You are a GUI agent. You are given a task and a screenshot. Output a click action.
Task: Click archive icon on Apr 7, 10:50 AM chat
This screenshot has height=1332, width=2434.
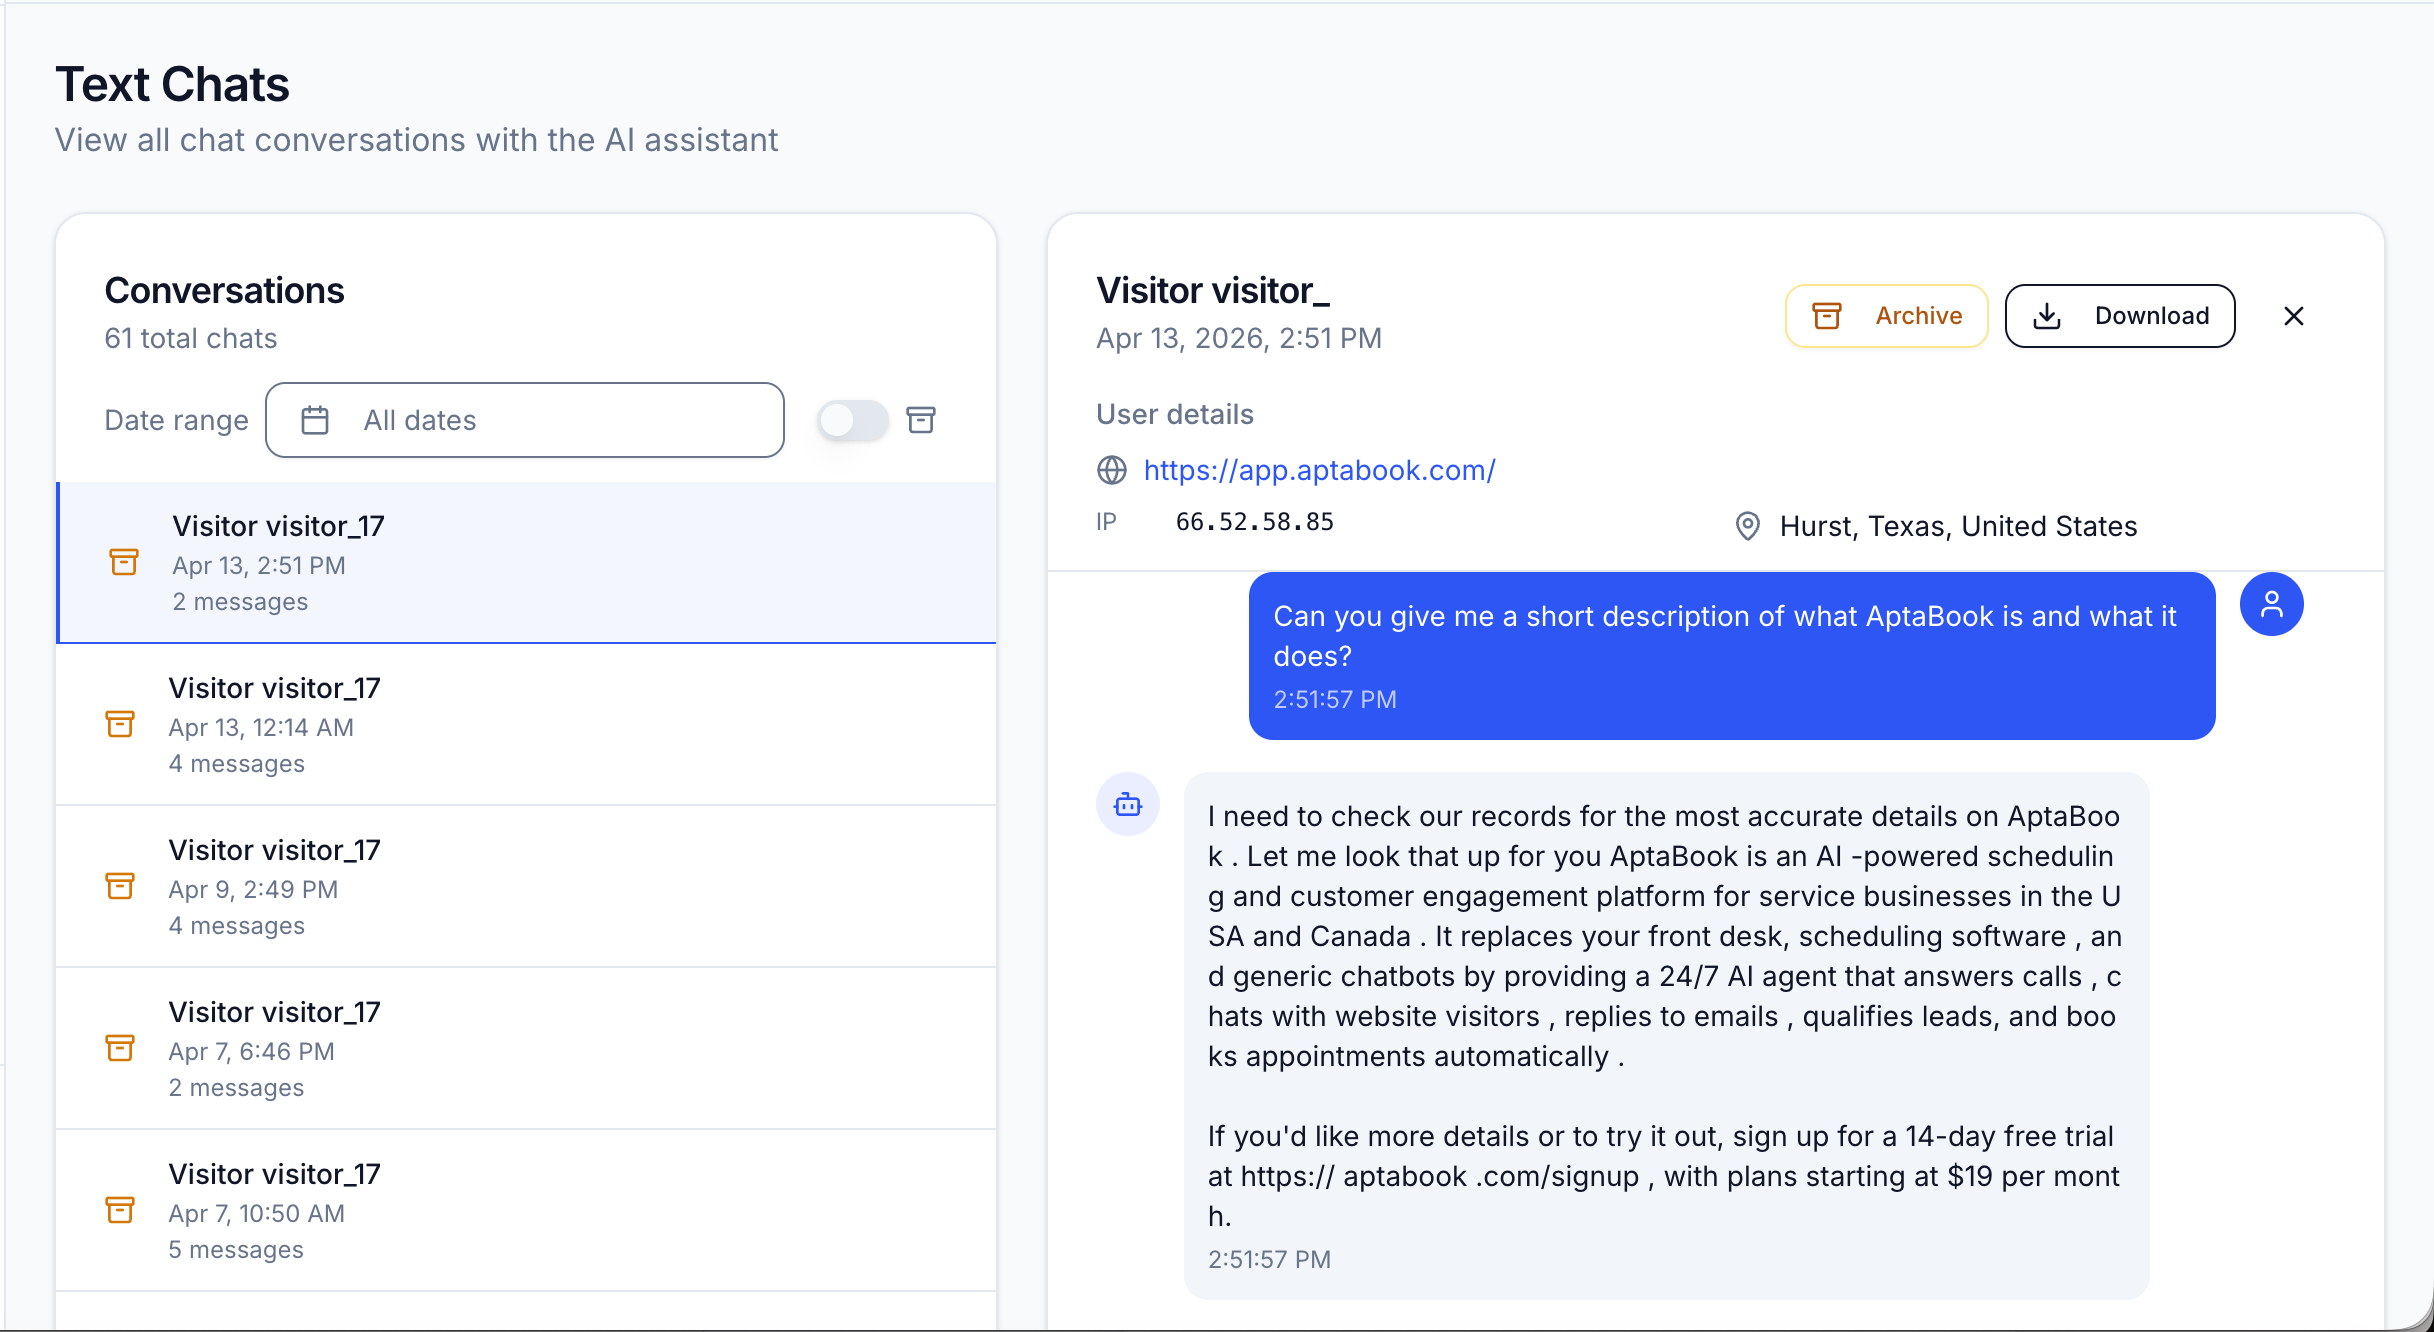pyautogui.click(x=120, y=1210)
